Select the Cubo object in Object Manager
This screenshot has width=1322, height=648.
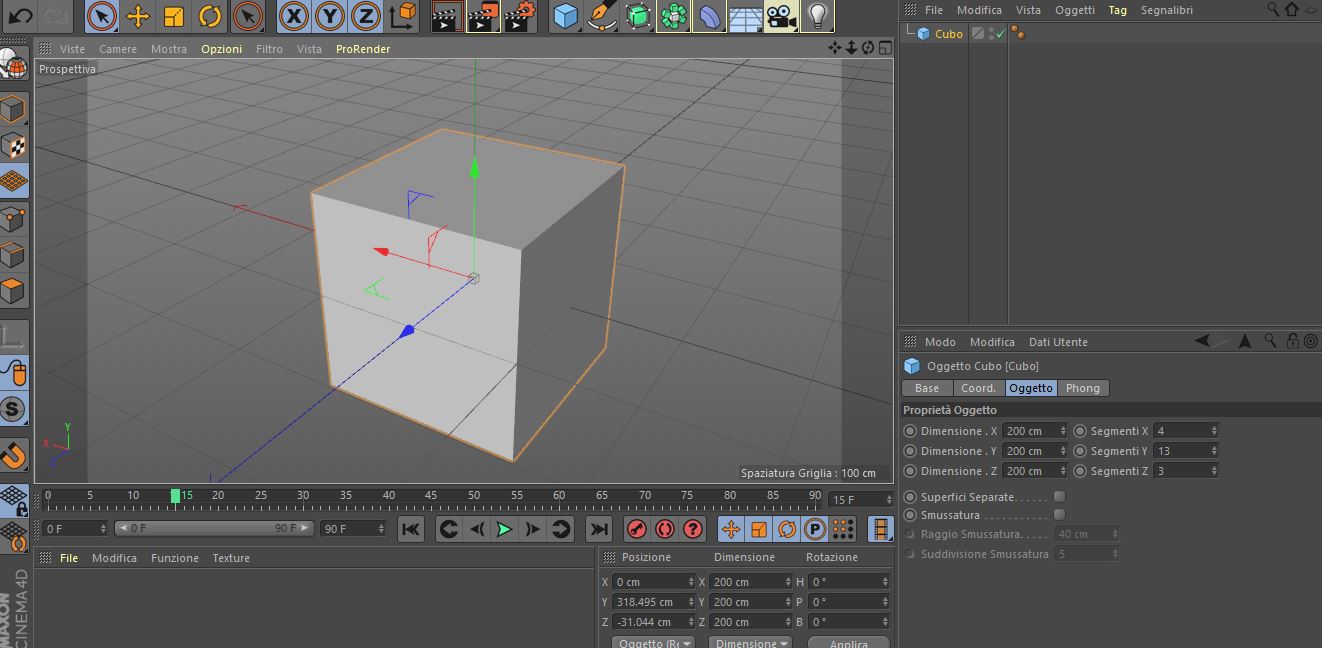[x=948, y=34]
